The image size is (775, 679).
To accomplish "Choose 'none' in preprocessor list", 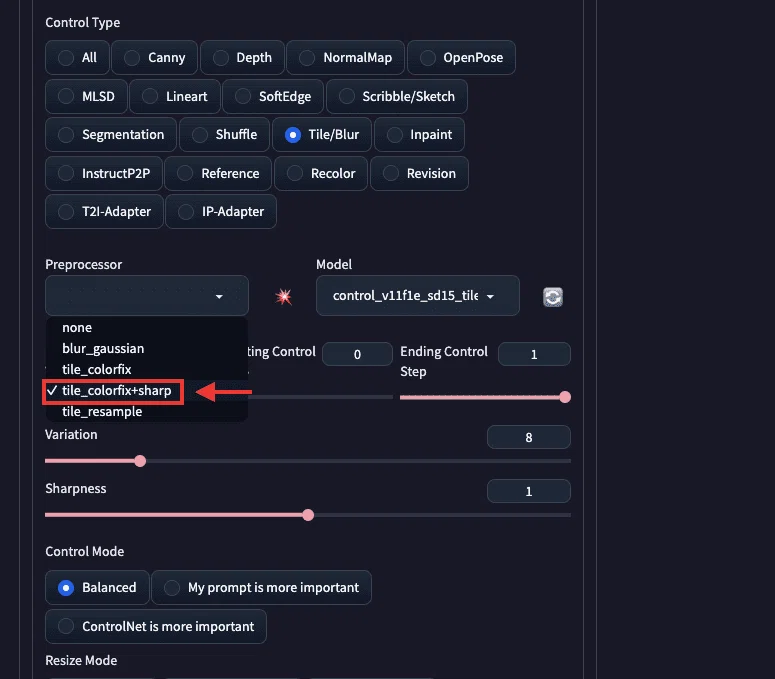I will [147, 328].
